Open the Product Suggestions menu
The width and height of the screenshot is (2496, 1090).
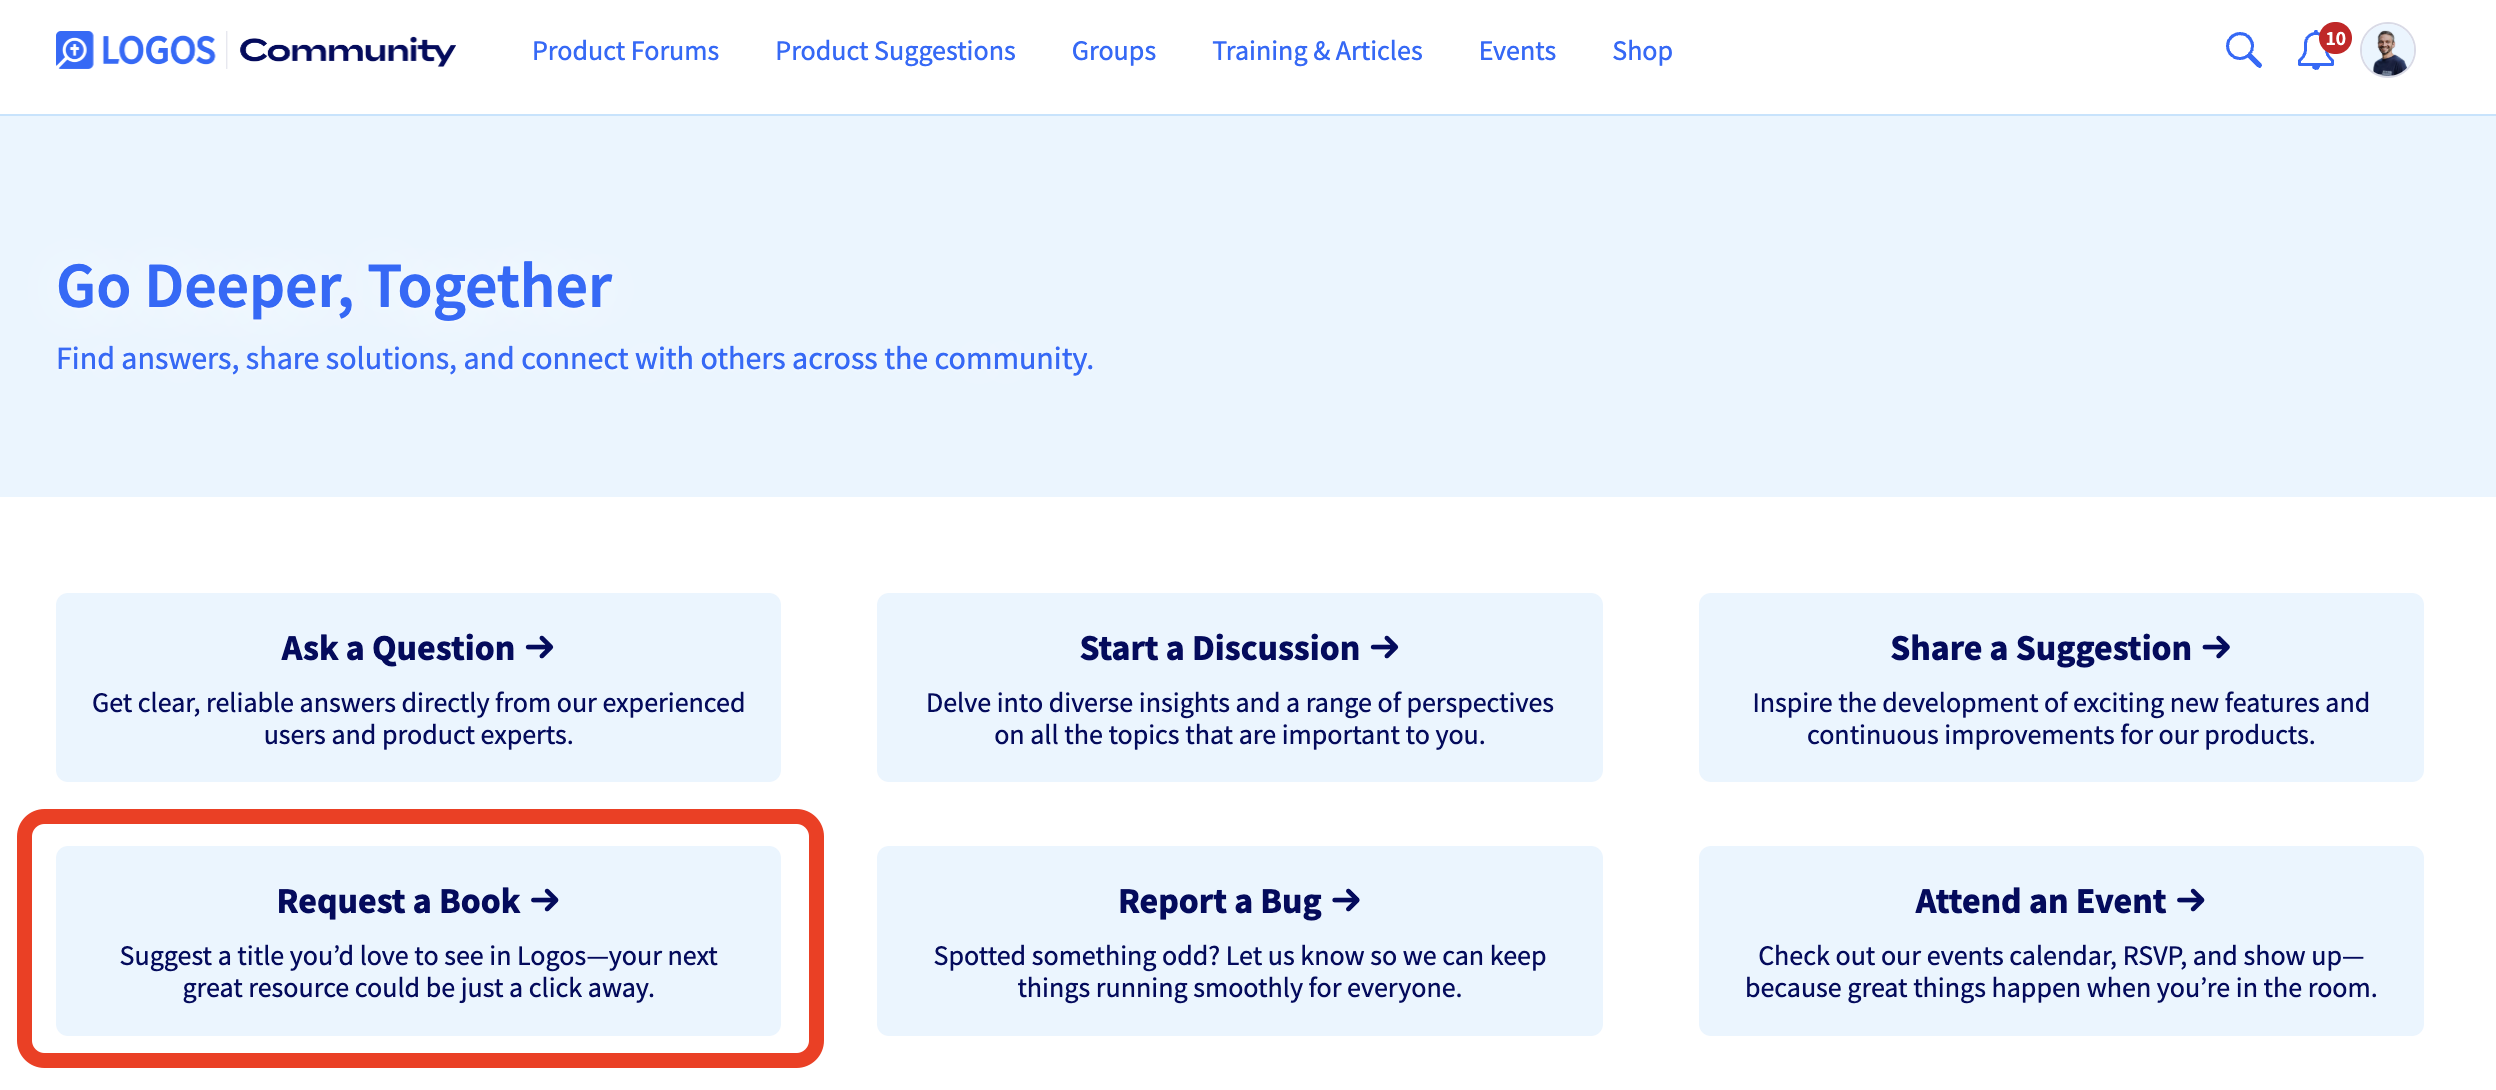point(895,51)
